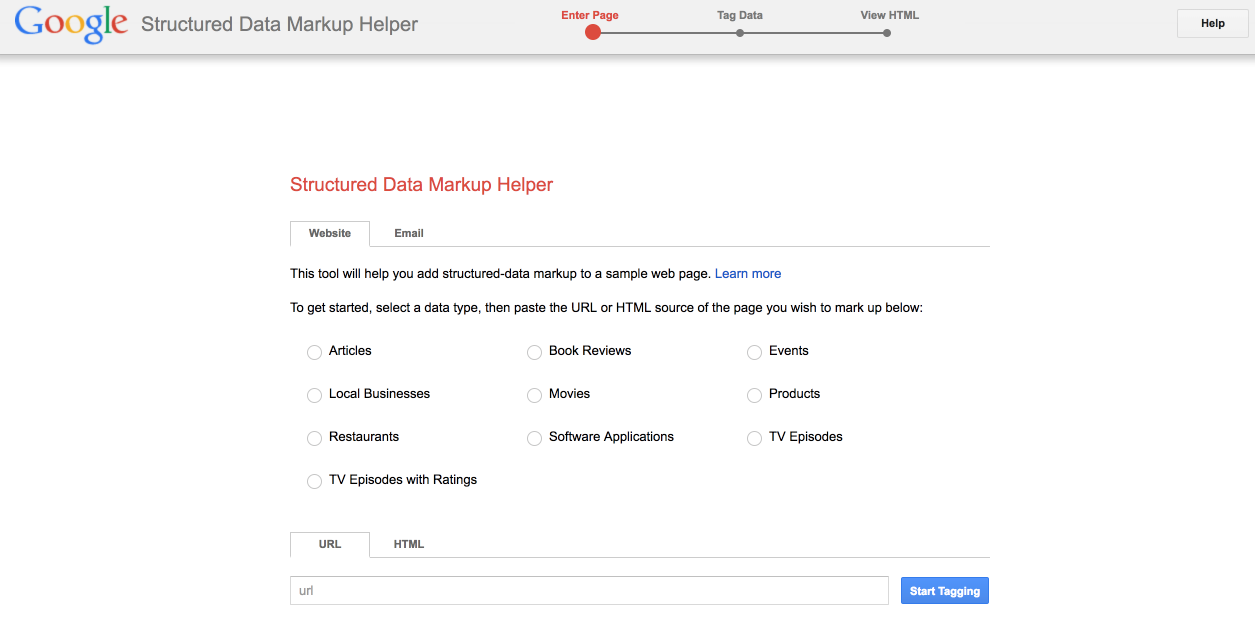Select the Restaurants data type
Screen dimensions: 1255x625
coord(314,438)
